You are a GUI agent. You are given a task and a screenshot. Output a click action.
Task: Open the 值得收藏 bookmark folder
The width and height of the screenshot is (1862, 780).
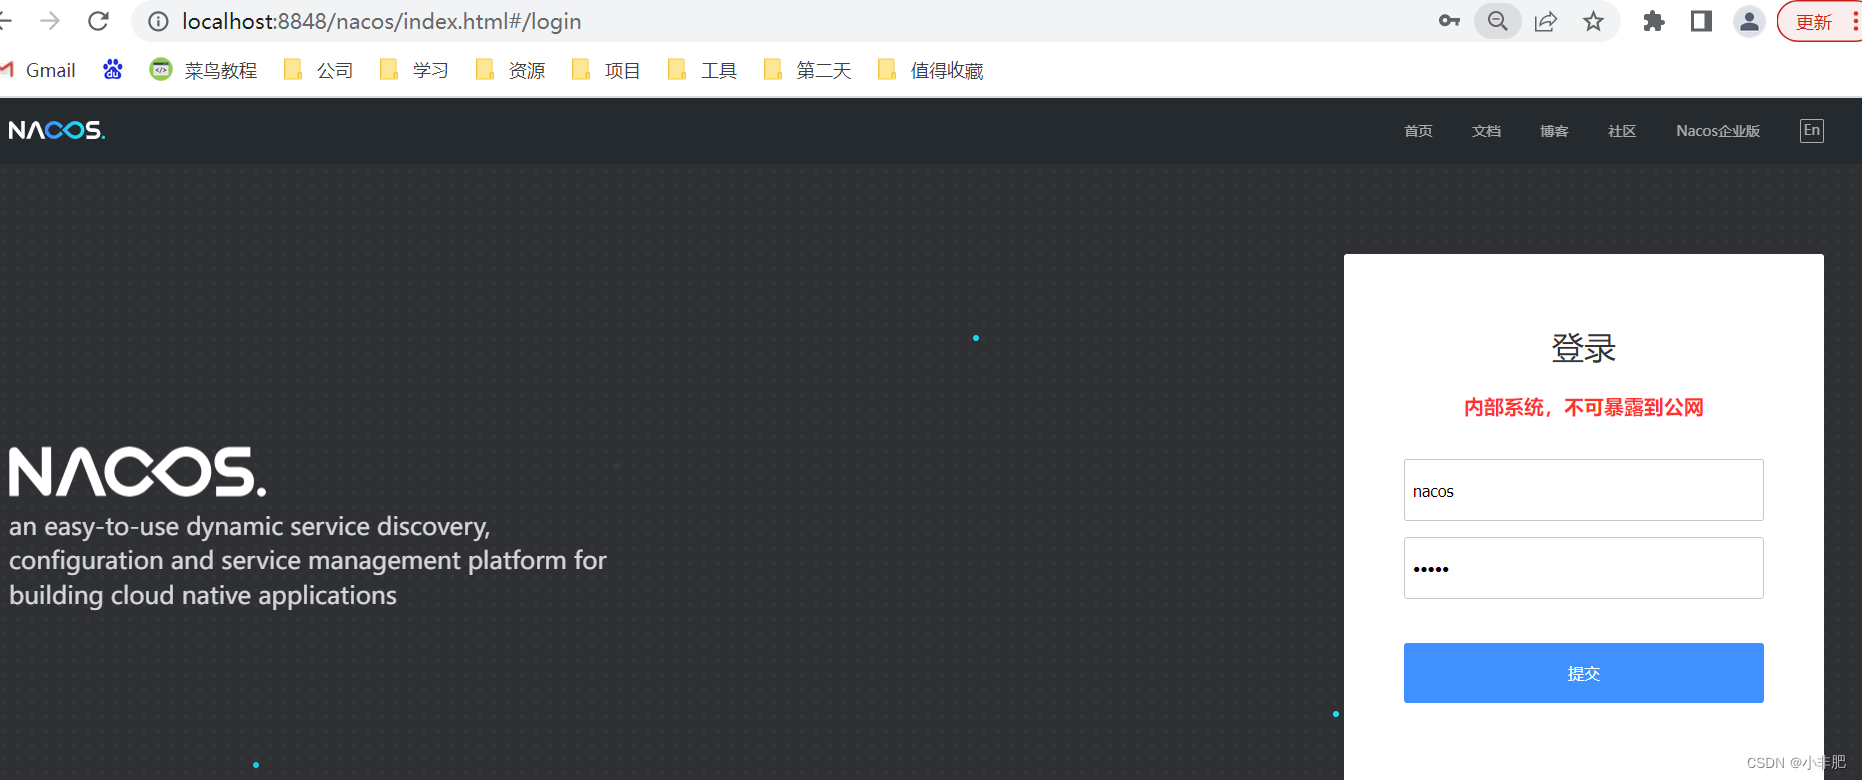(x=931, y=70)
